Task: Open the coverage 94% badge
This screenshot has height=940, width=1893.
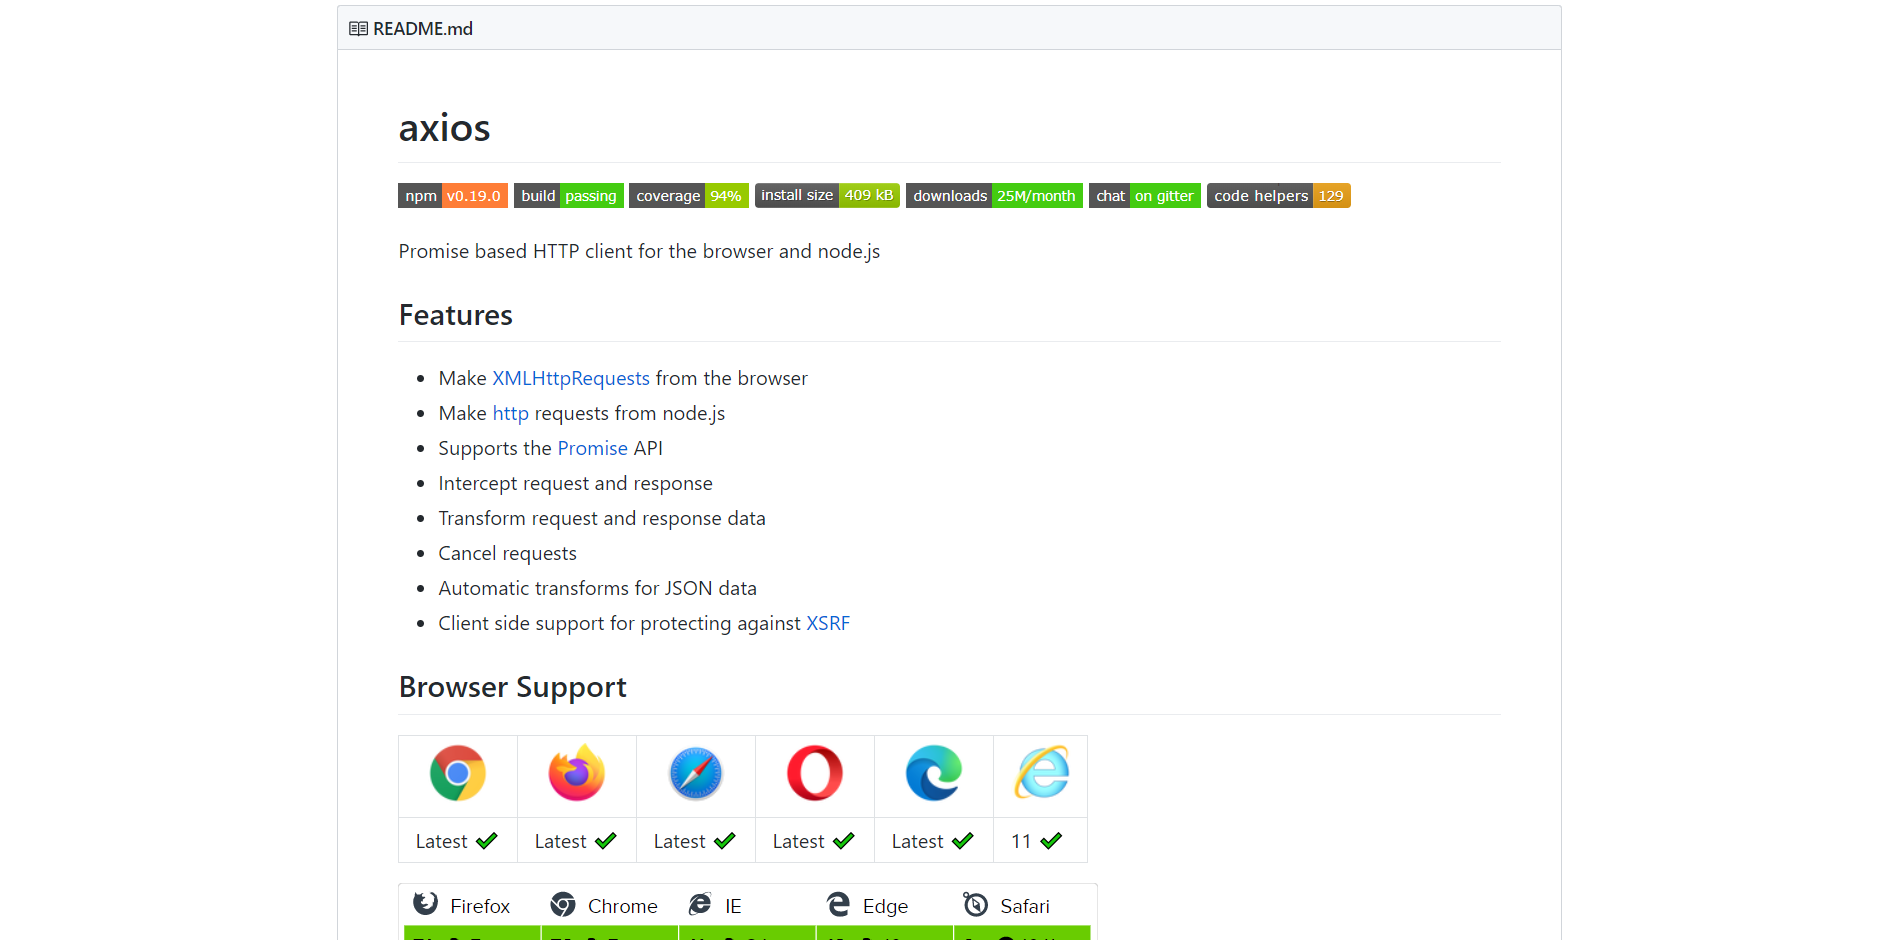Action: tap(688, 196)
